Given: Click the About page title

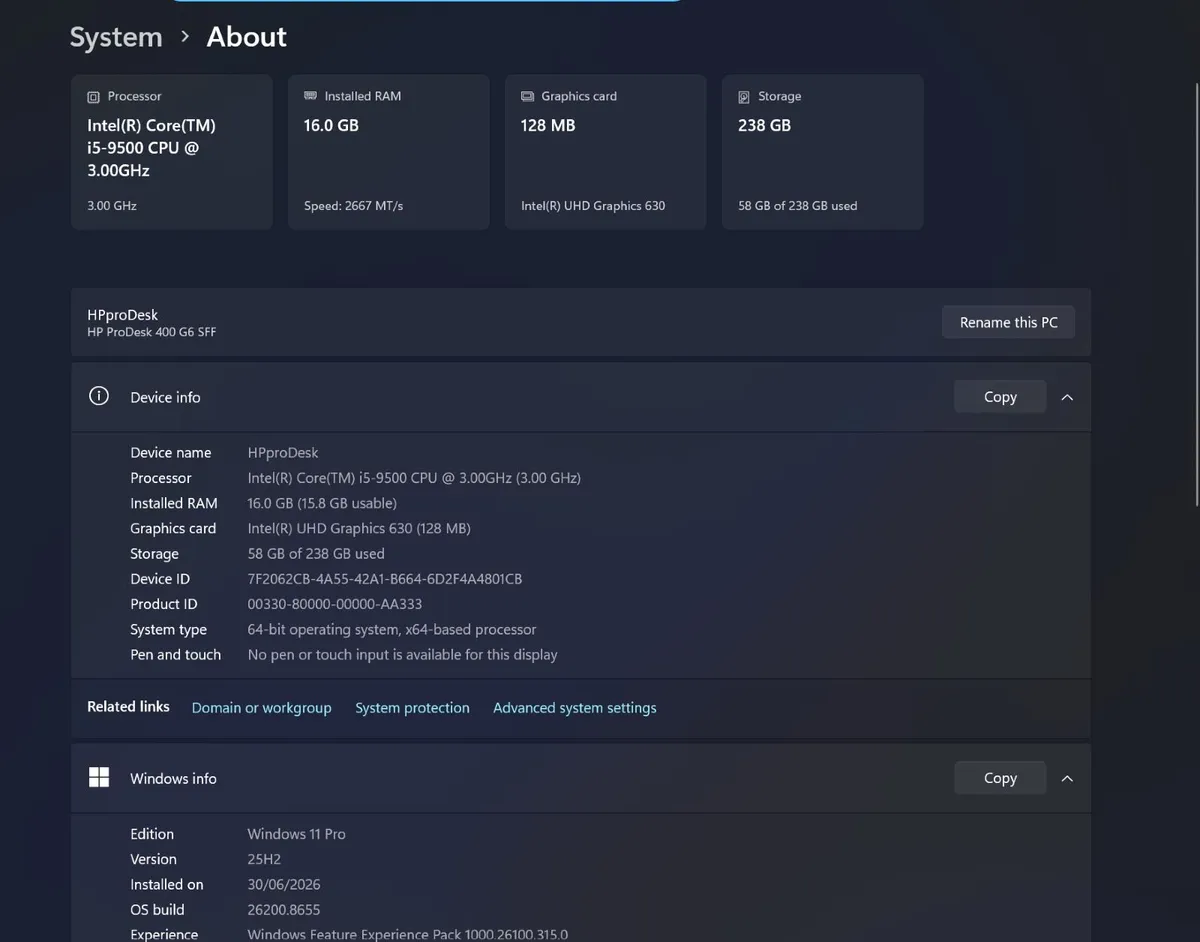Looking at the screenshot, I should pos(246,37).
